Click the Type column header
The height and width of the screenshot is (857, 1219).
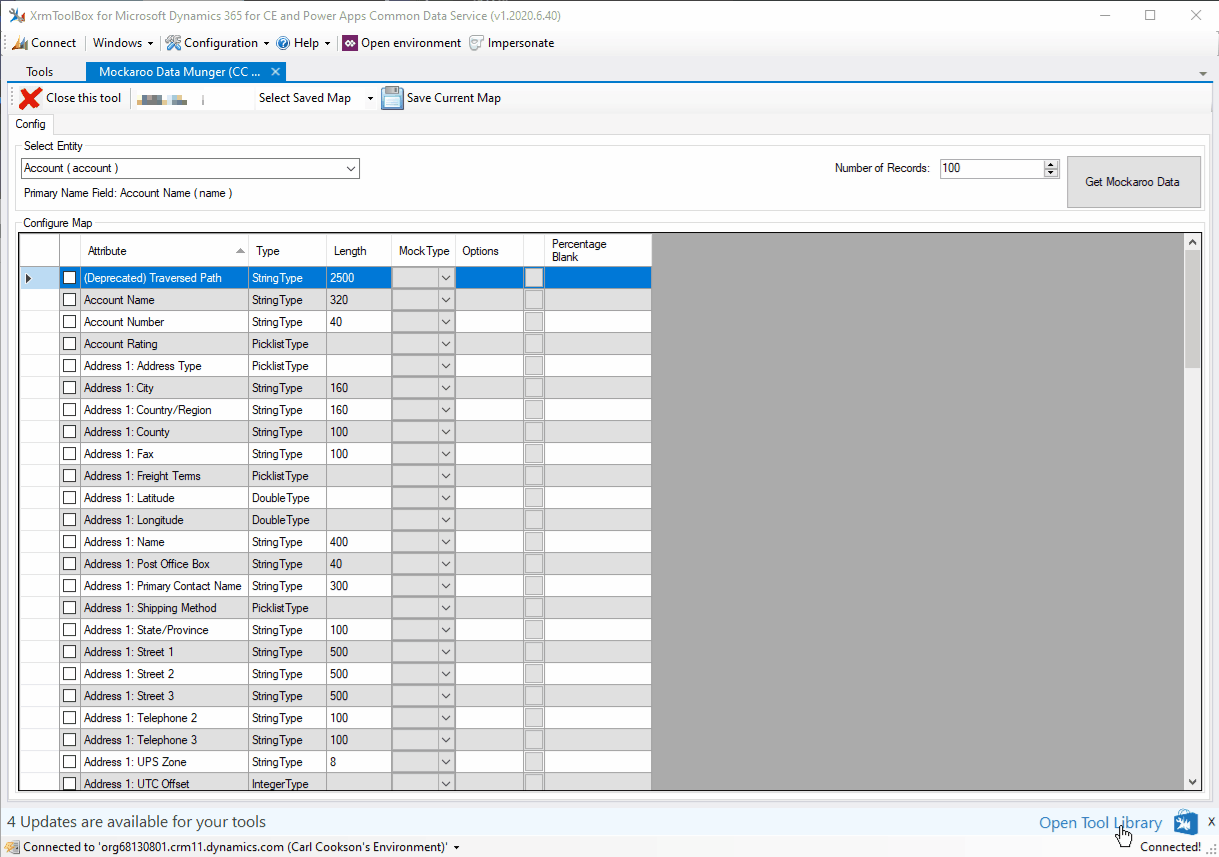click(288, 251)
